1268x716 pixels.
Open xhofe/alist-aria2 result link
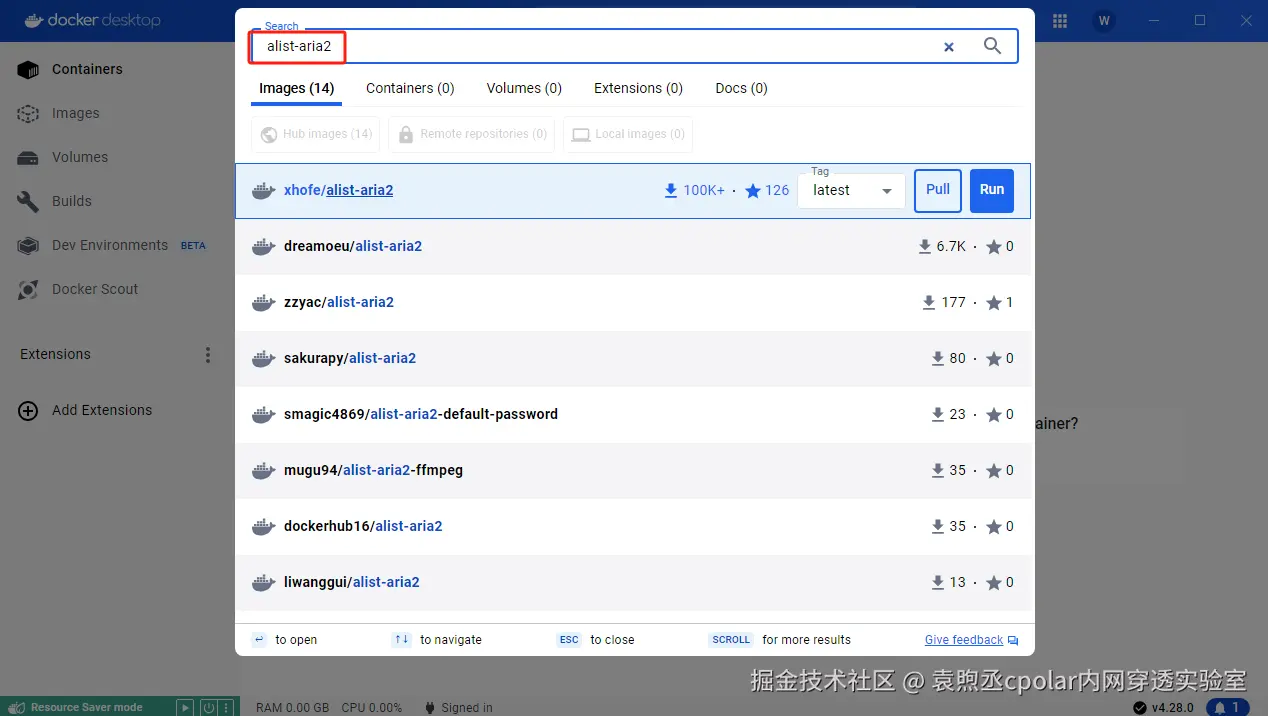[x=338, y=190]
